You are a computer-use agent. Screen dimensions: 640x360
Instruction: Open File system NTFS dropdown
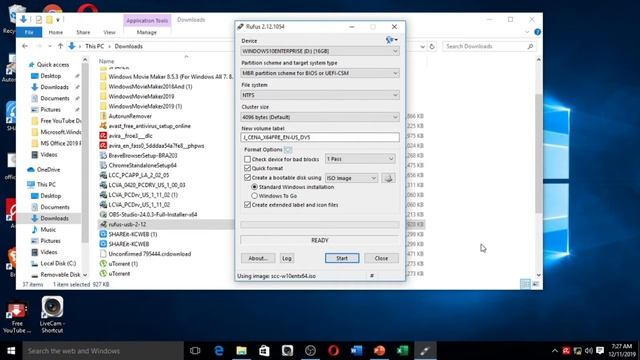coord(320,95)
